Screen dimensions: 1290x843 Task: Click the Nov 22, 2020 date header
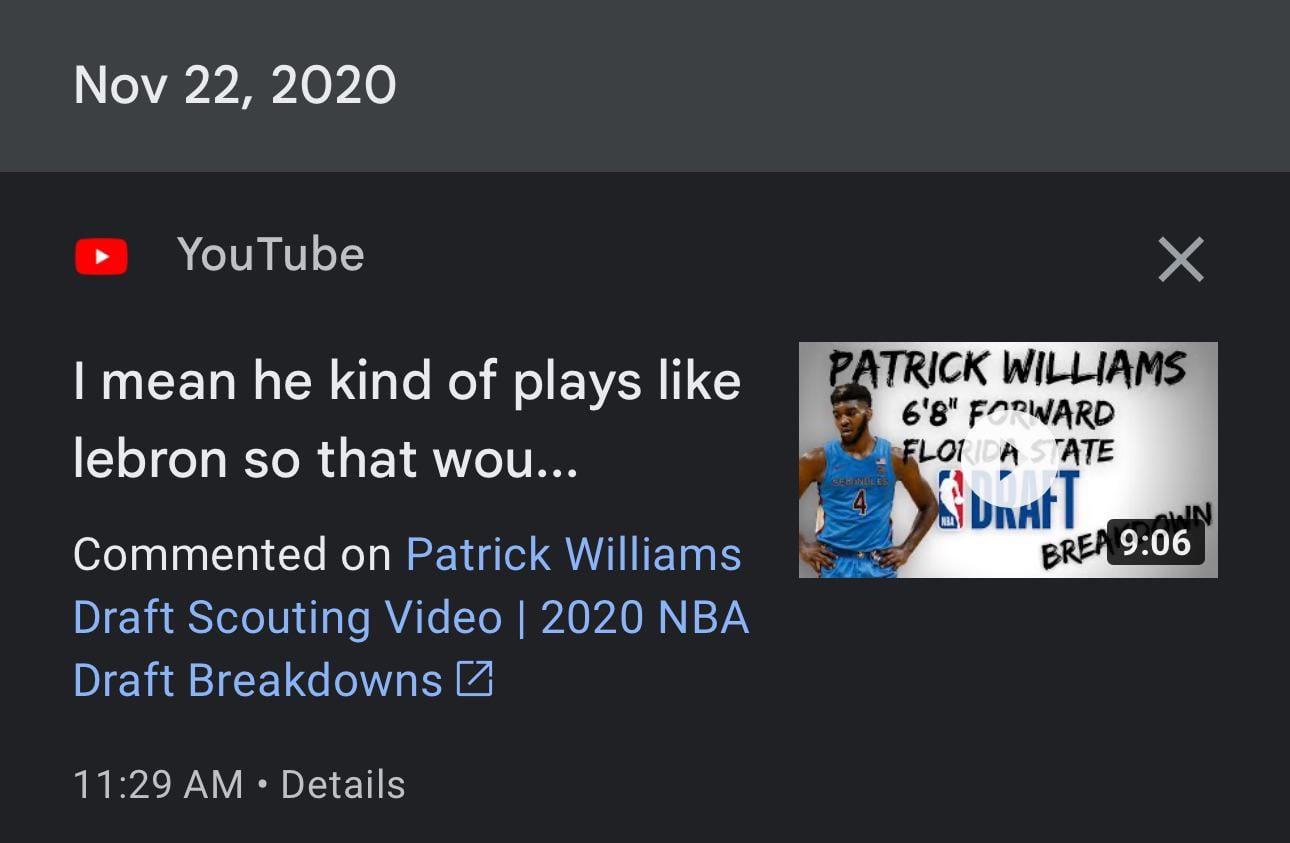tap(235, 86)
